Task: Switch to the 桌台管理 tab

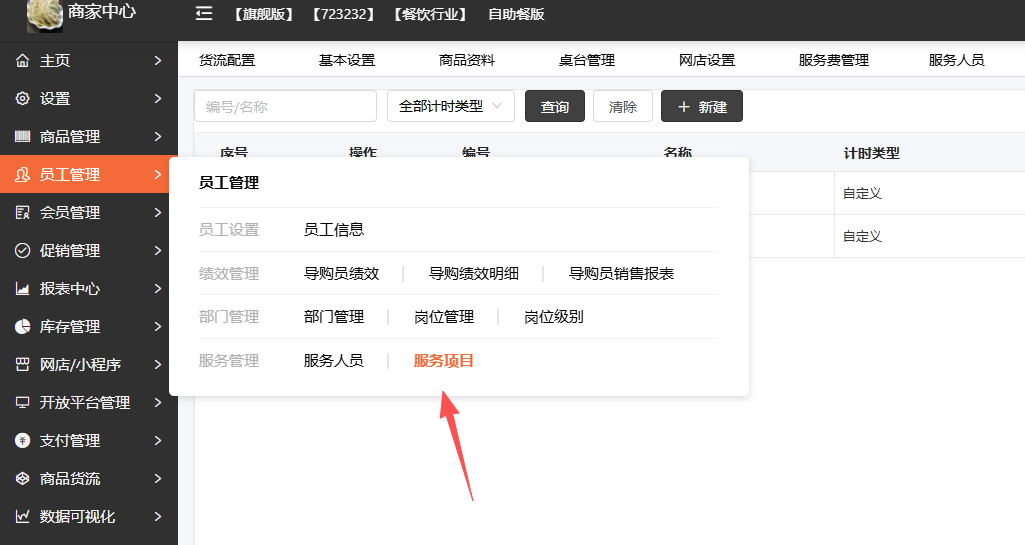Action: coord(586,60)
